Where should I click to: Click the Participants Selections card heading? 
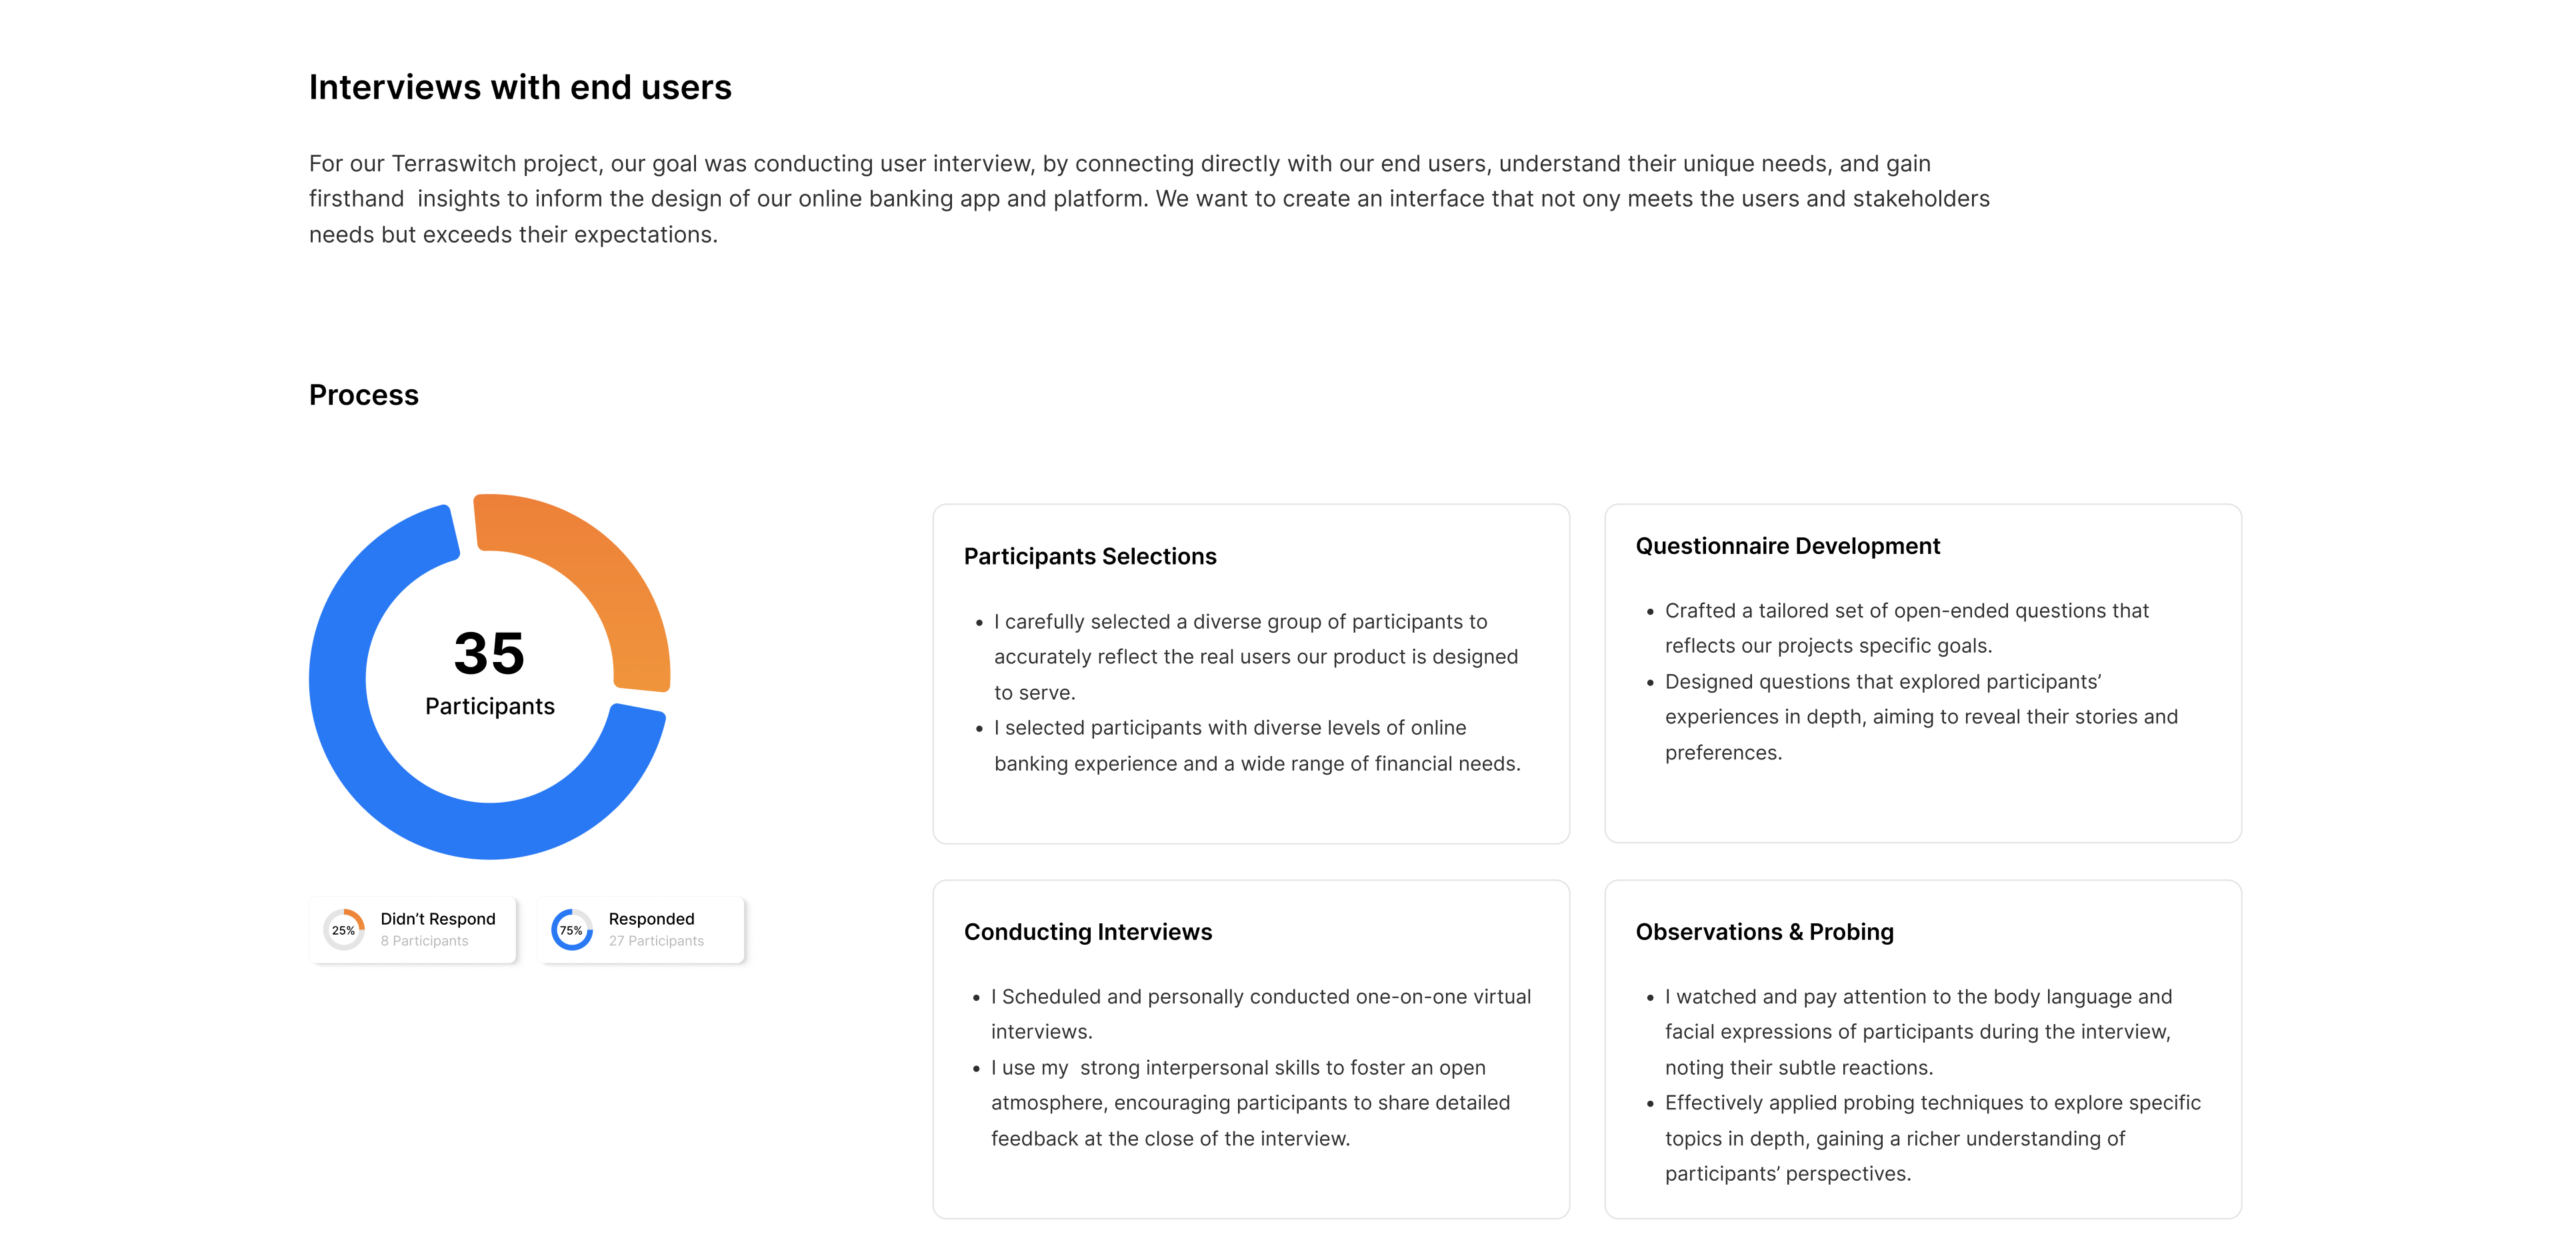(1090, 556)
